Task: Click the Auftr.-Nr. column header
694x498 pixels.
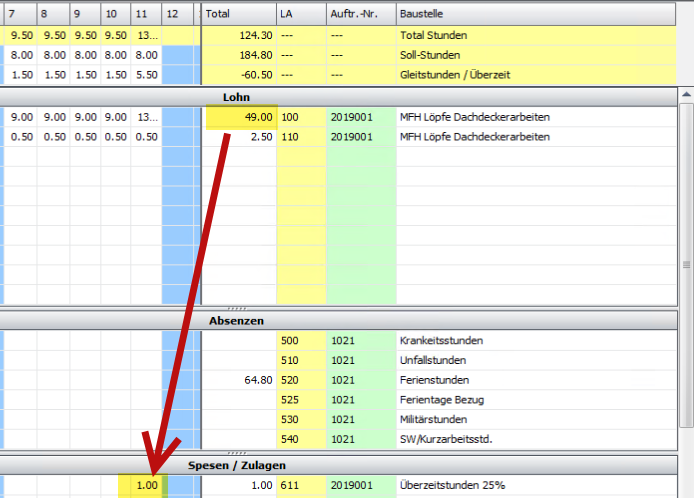Action: 359,14
